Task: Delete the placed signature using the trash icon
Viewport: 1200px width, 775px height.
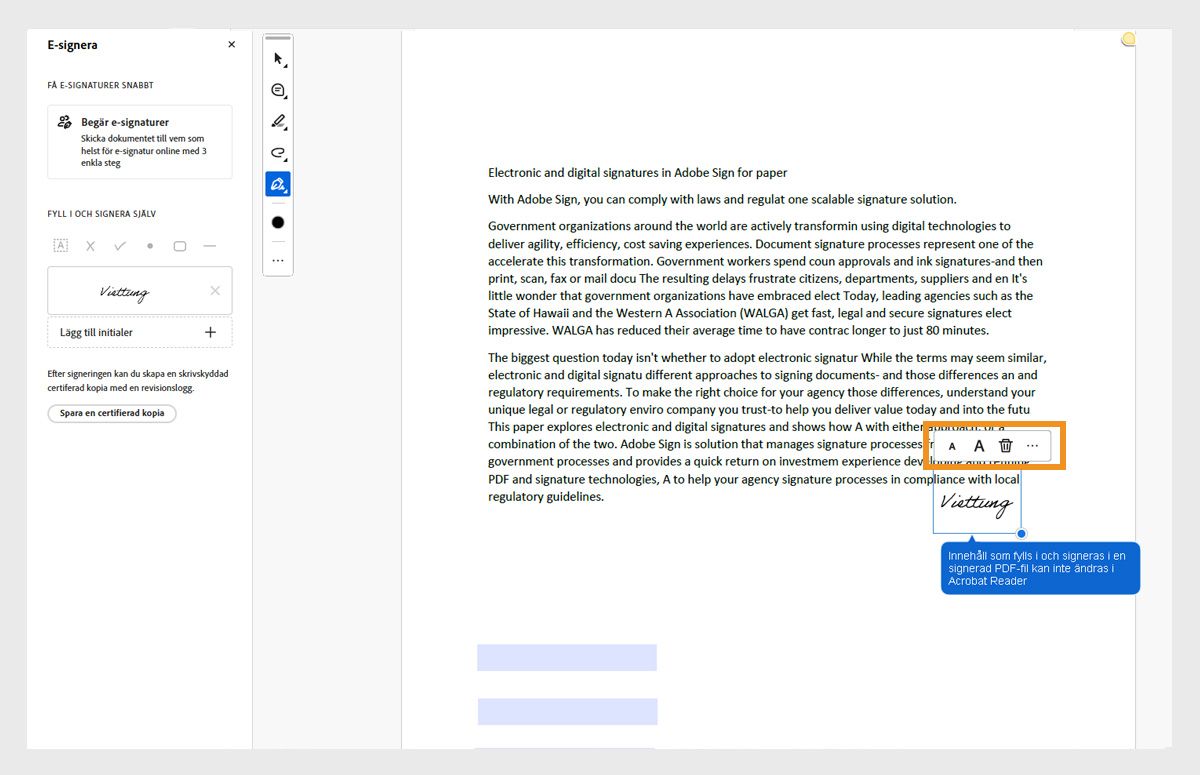Action: point(1005,445)
